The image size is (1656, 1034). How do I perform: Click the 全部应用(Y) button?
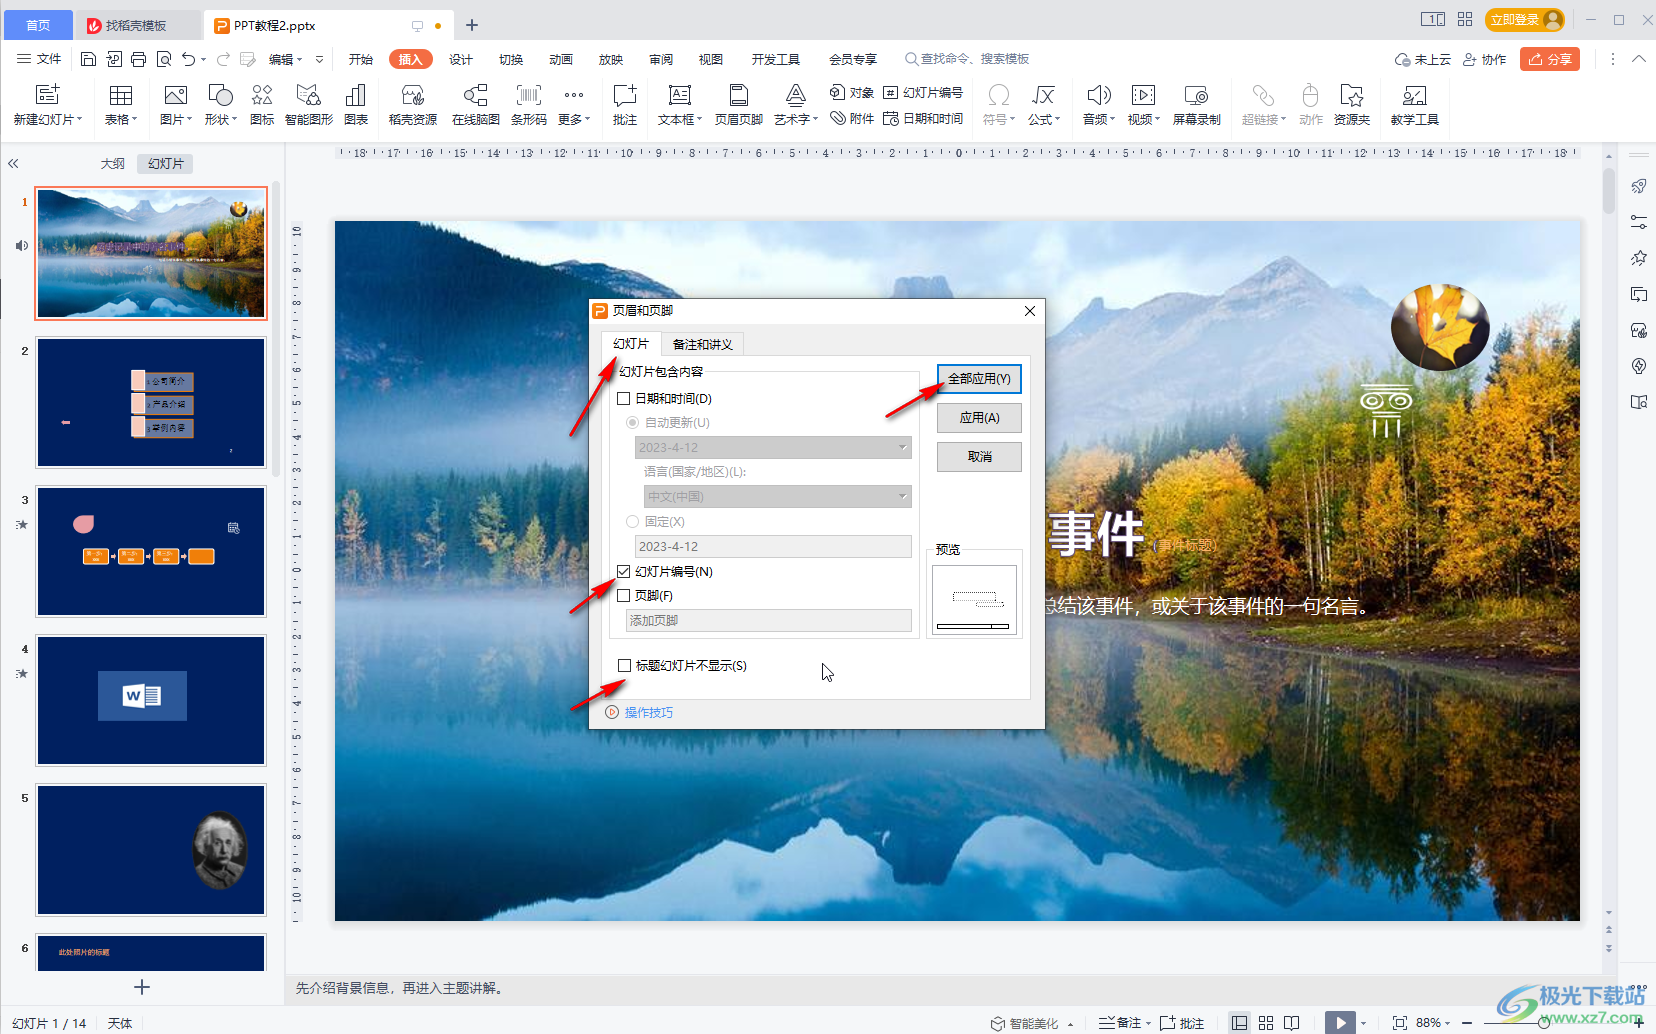tap(979, 378)
